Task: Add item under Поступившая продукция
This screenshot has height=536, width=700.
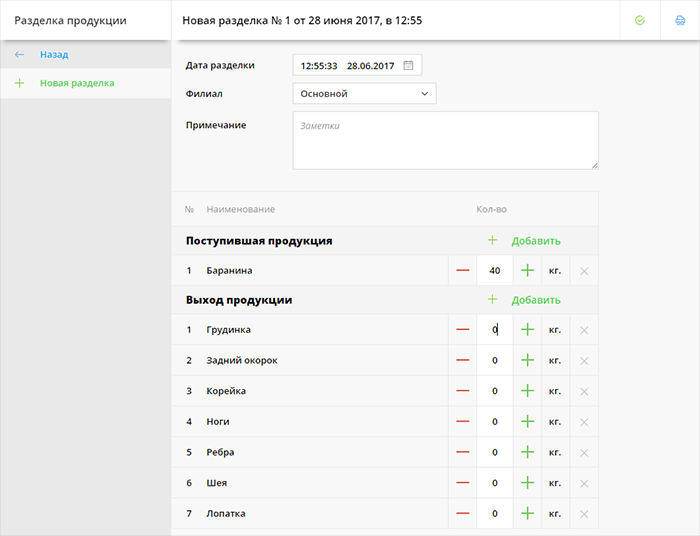Action: [524, 241]
